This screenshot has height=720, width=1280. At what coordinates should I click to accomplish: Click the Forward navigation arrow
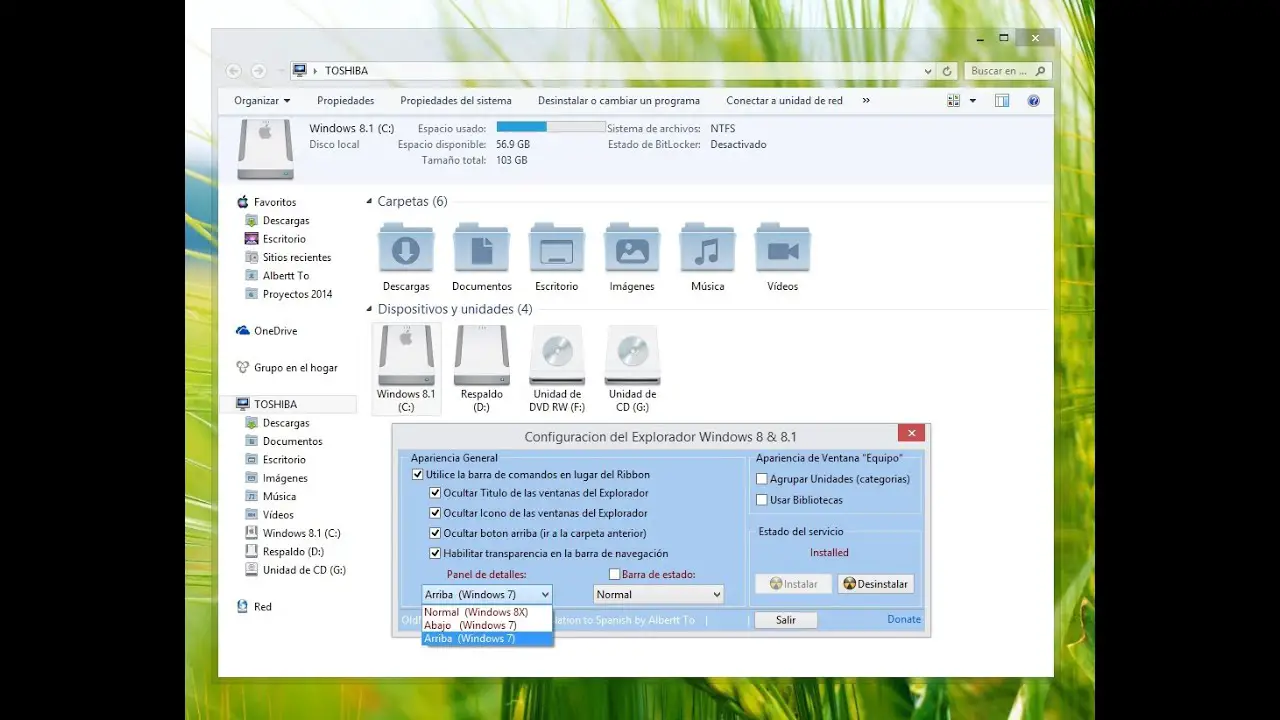coord(258,71)
